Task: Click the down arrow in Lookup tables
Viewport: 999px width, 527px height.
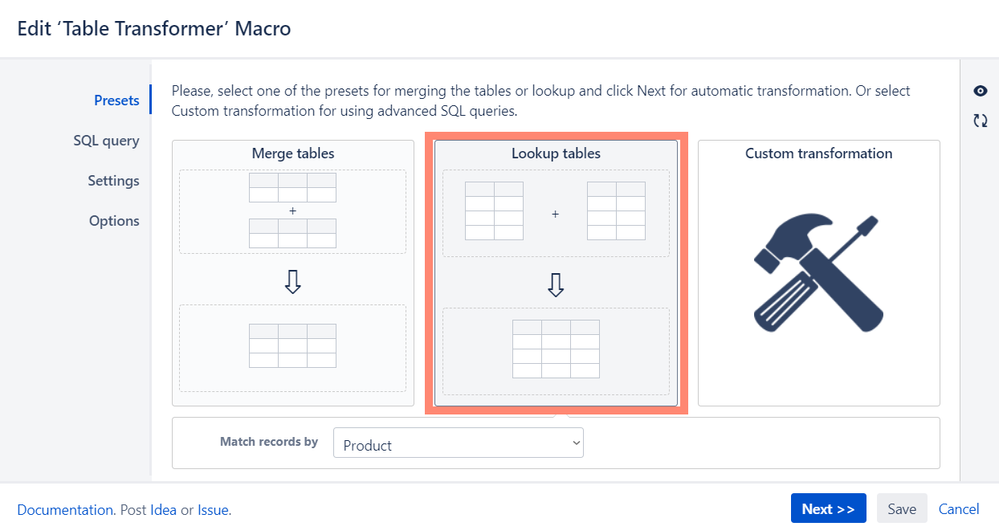Action: [x=556, y=285]
